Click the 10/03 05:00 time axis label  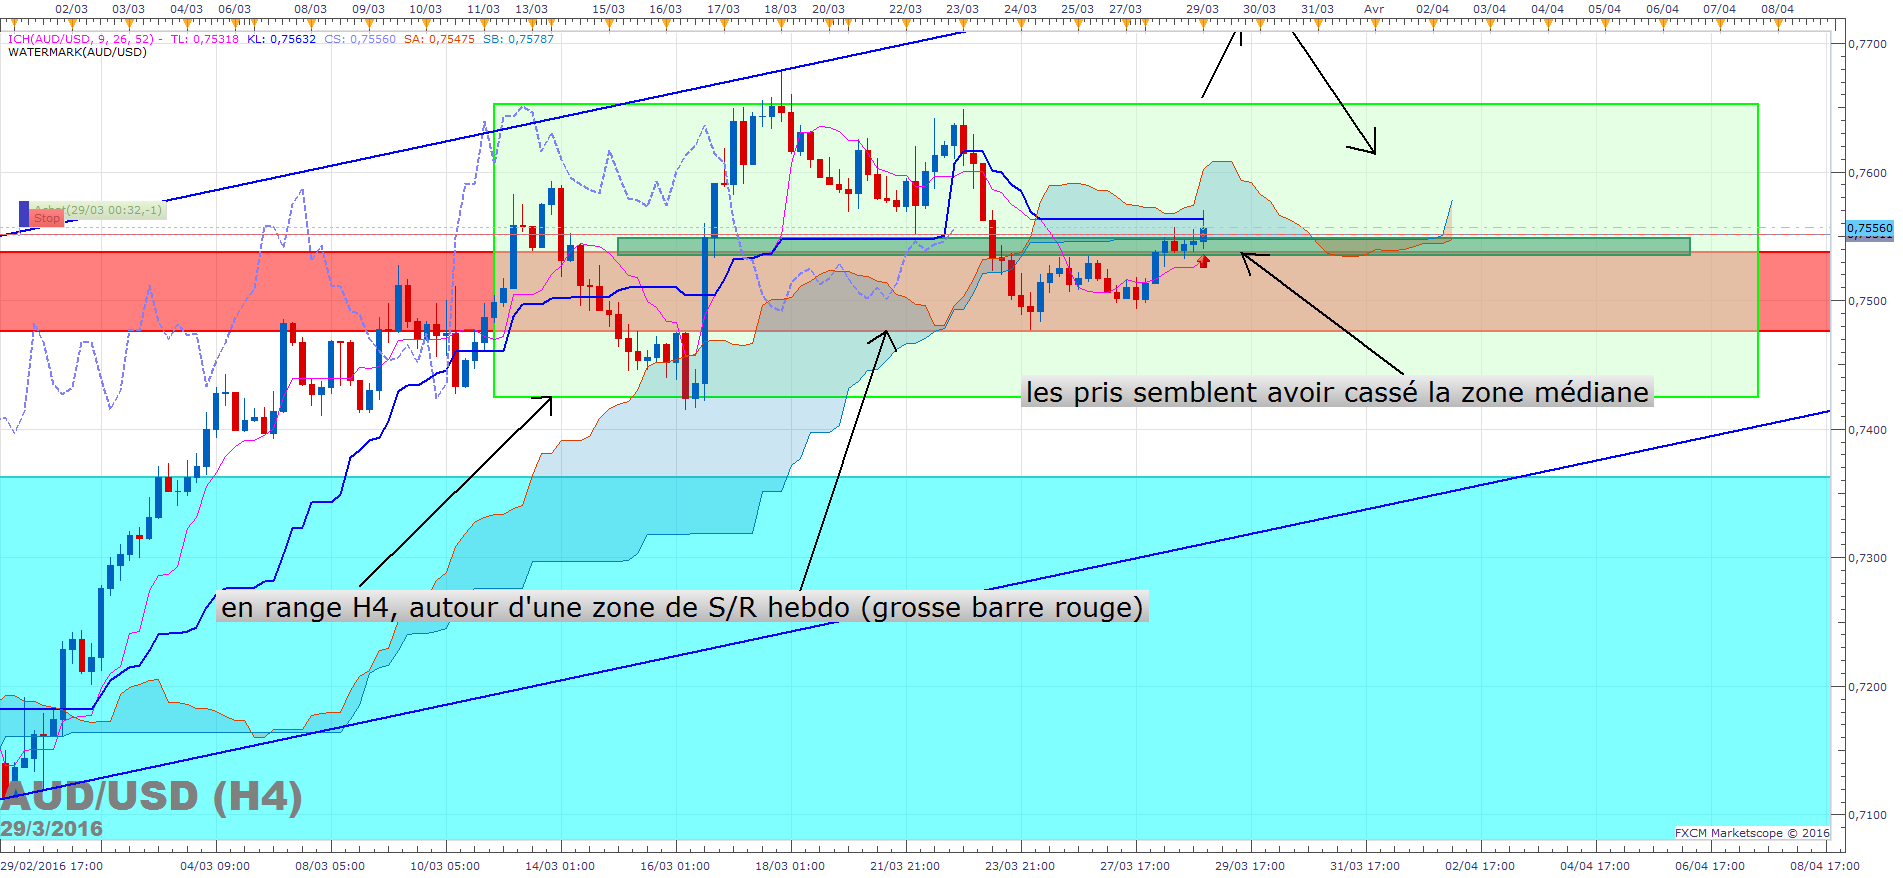[x=445, y=866]
